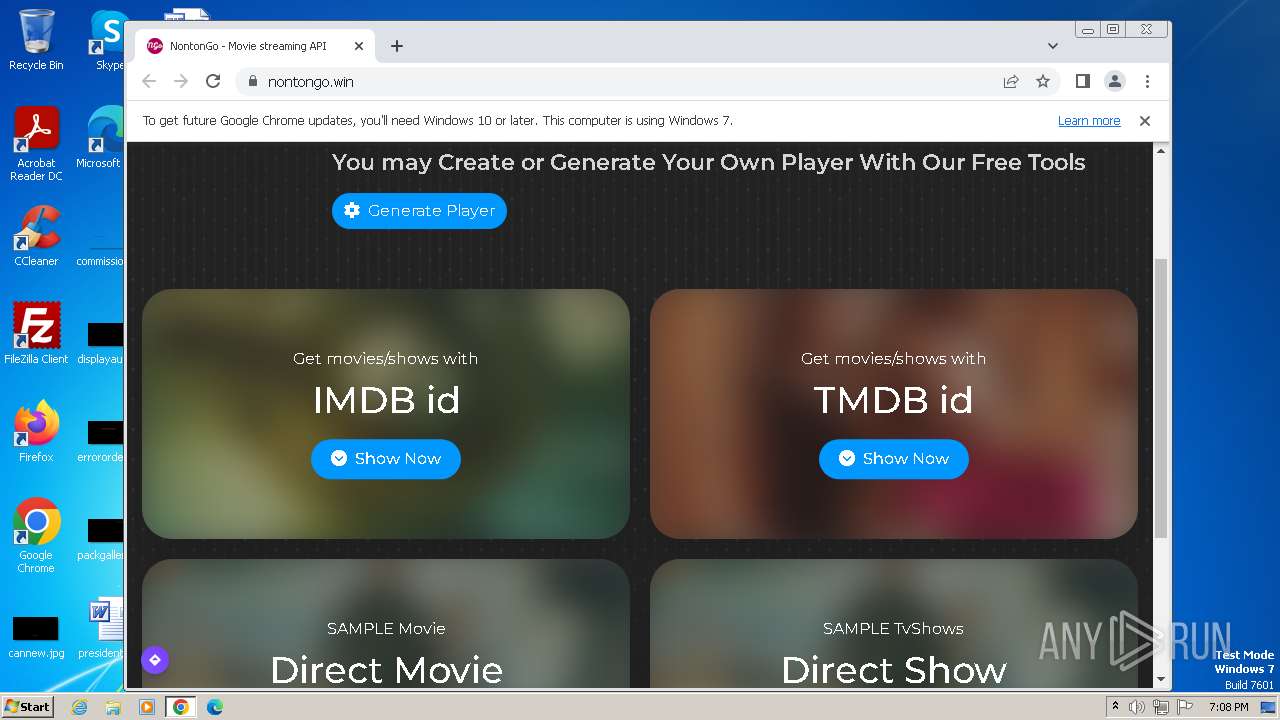Open the Chrome side panel icon
This screenshot has height=720, width=1280.
pos(1082,81)
